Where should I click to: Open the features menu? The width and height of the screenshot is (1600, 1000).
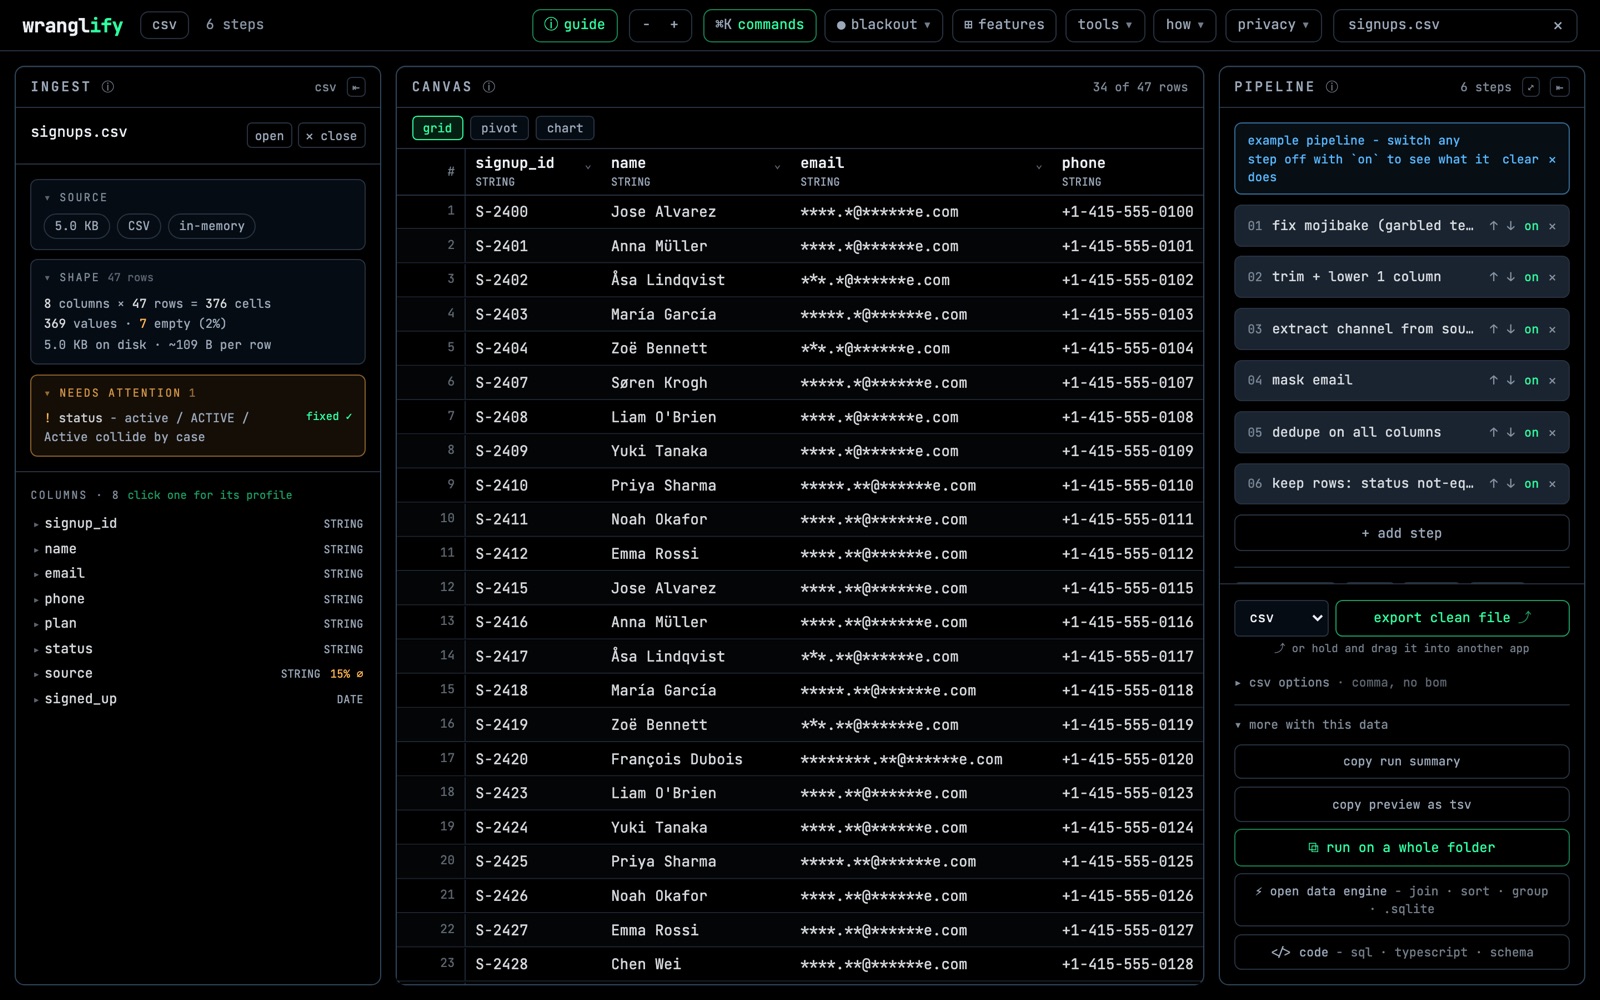tap(1004, 25)
